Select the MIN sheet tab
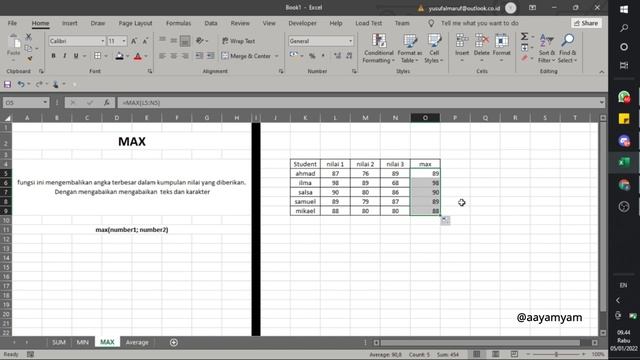The height and width of the screenshot is (360, 640). (82, 342)
